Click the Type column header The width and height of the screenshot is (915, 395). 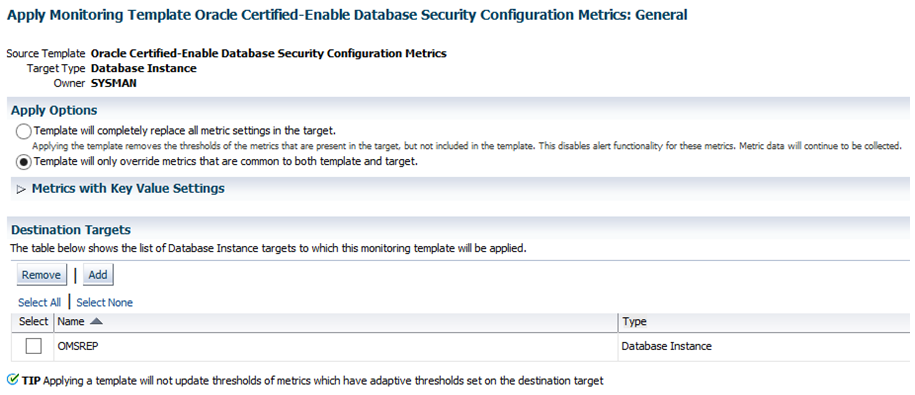click(x=634, y=321)
